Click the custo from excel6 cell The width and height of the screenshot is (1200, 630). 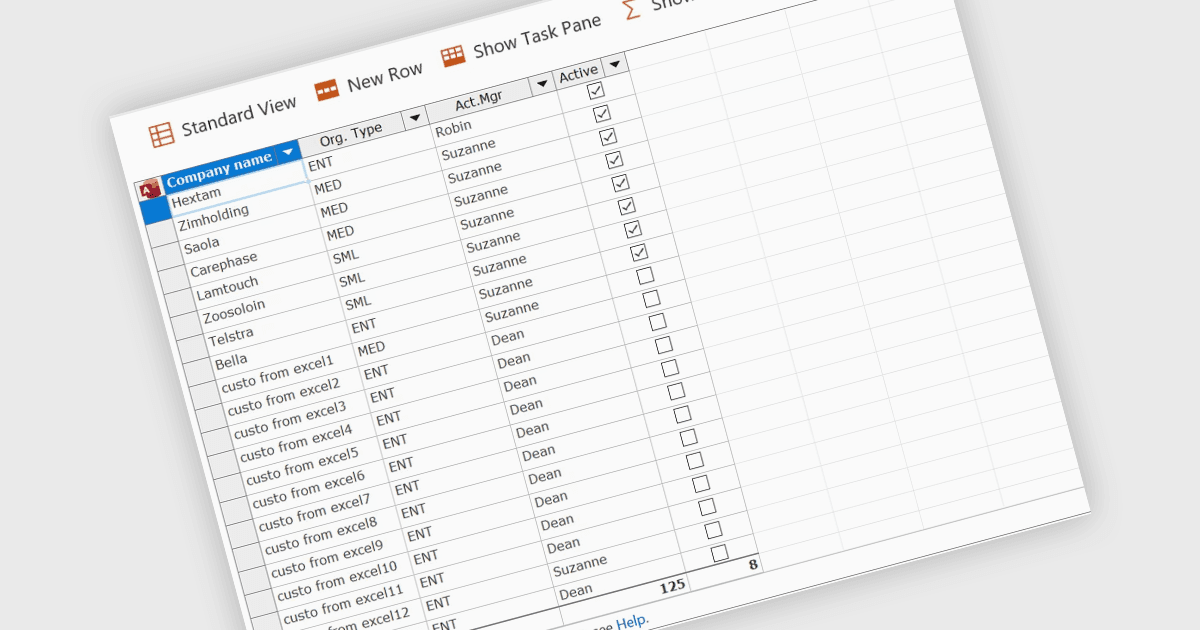tap(318, 491)
